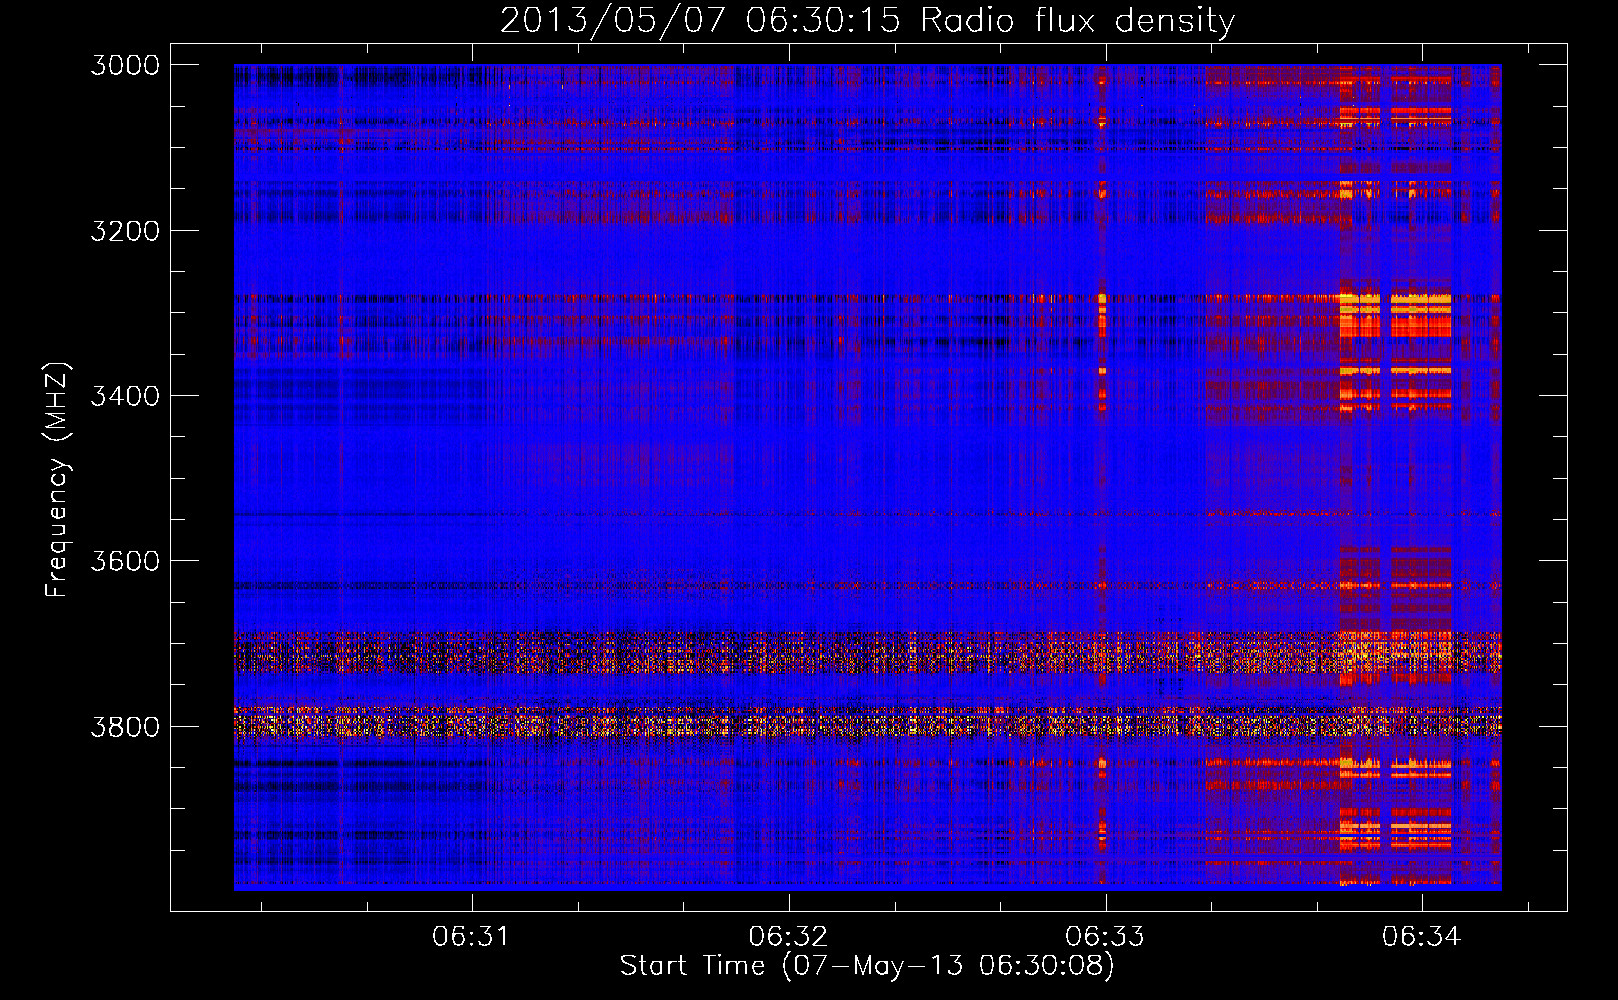Click the plot title 'Radio flux density'
Screen dimensions: 1618x1000
1077,21
